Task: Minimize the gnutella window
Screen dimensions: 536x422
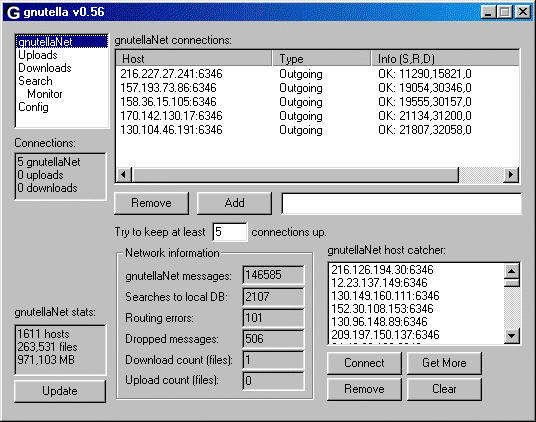Action: pyautogui.click(x=488, y=12)
